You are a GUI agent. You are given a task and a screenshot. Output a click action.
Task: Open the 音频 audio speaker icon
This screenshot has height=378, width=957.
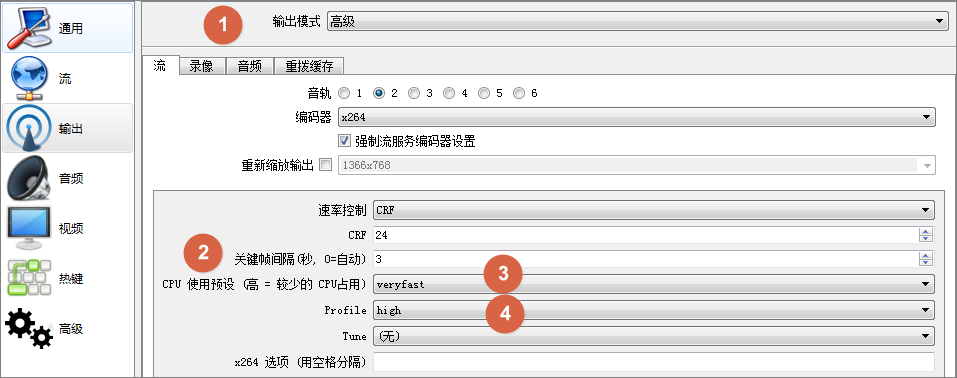click(27, 178)
